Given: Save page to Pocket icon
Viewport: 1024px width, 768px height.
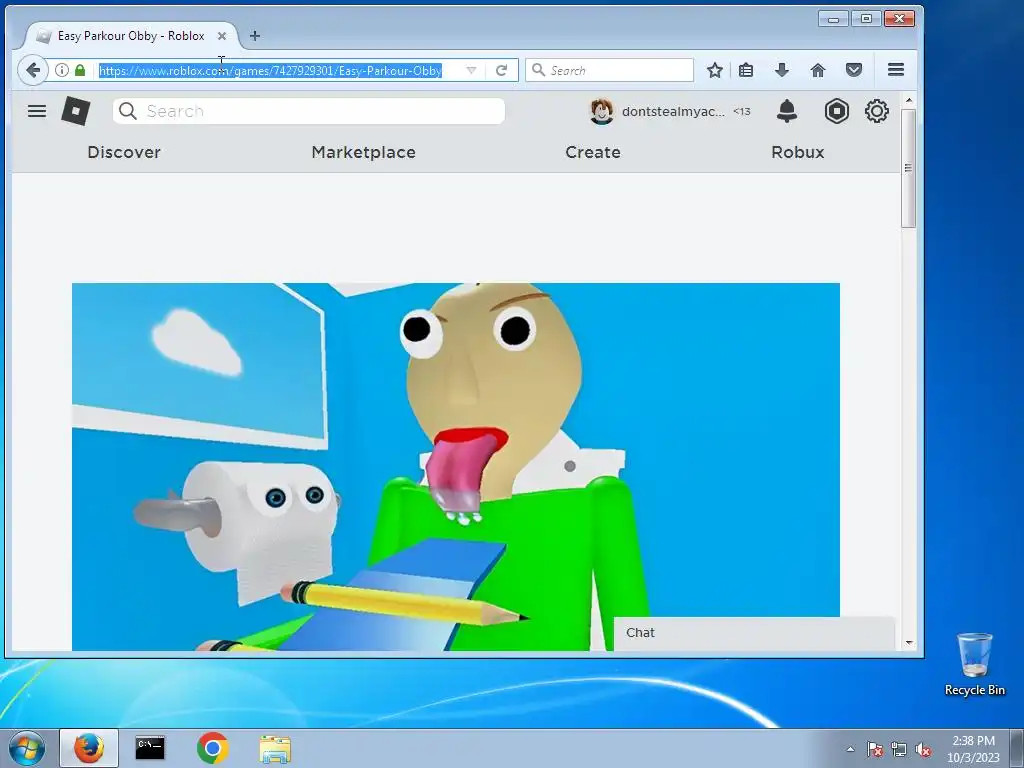Looking at the screenshot, I should point(854,70).
